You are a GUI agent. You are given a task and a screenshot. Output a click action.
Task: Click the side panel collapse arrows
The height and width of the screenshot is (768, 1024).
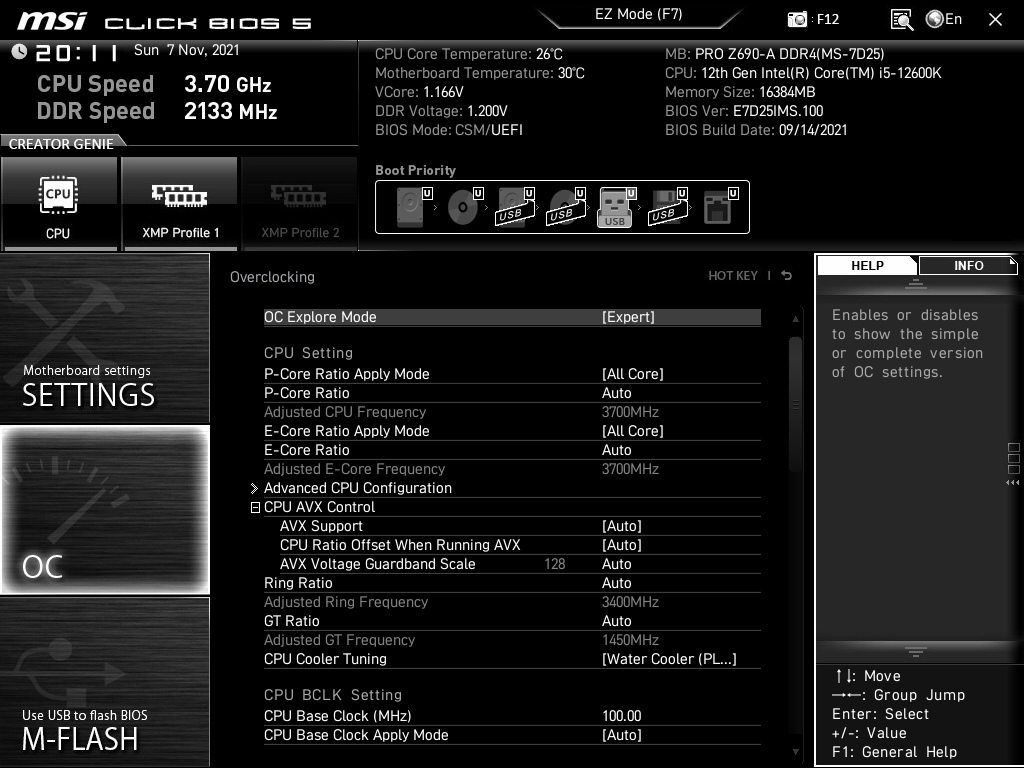pyautogui.click(x=1013, y=483)
